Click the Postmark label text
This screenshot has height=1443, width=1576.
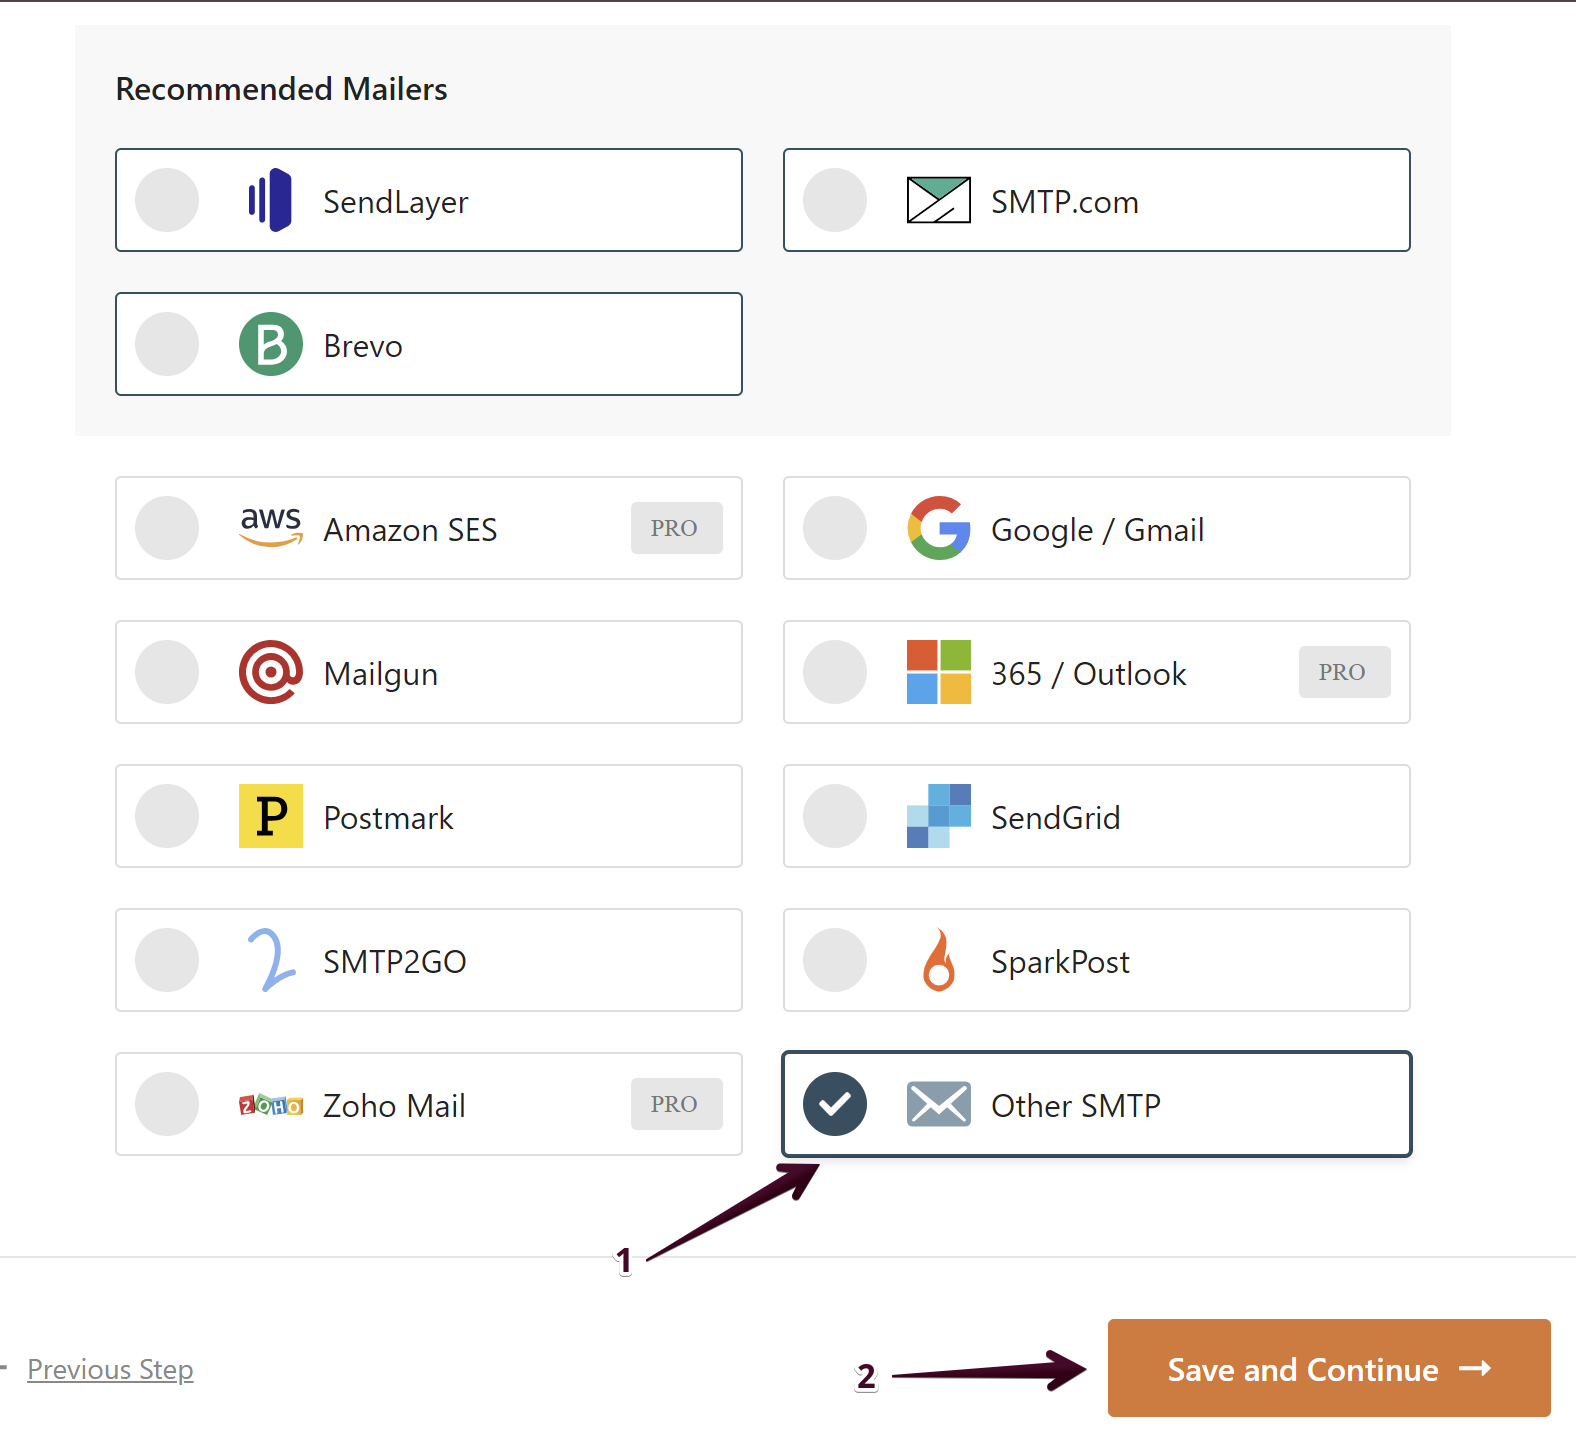point(388,818)
